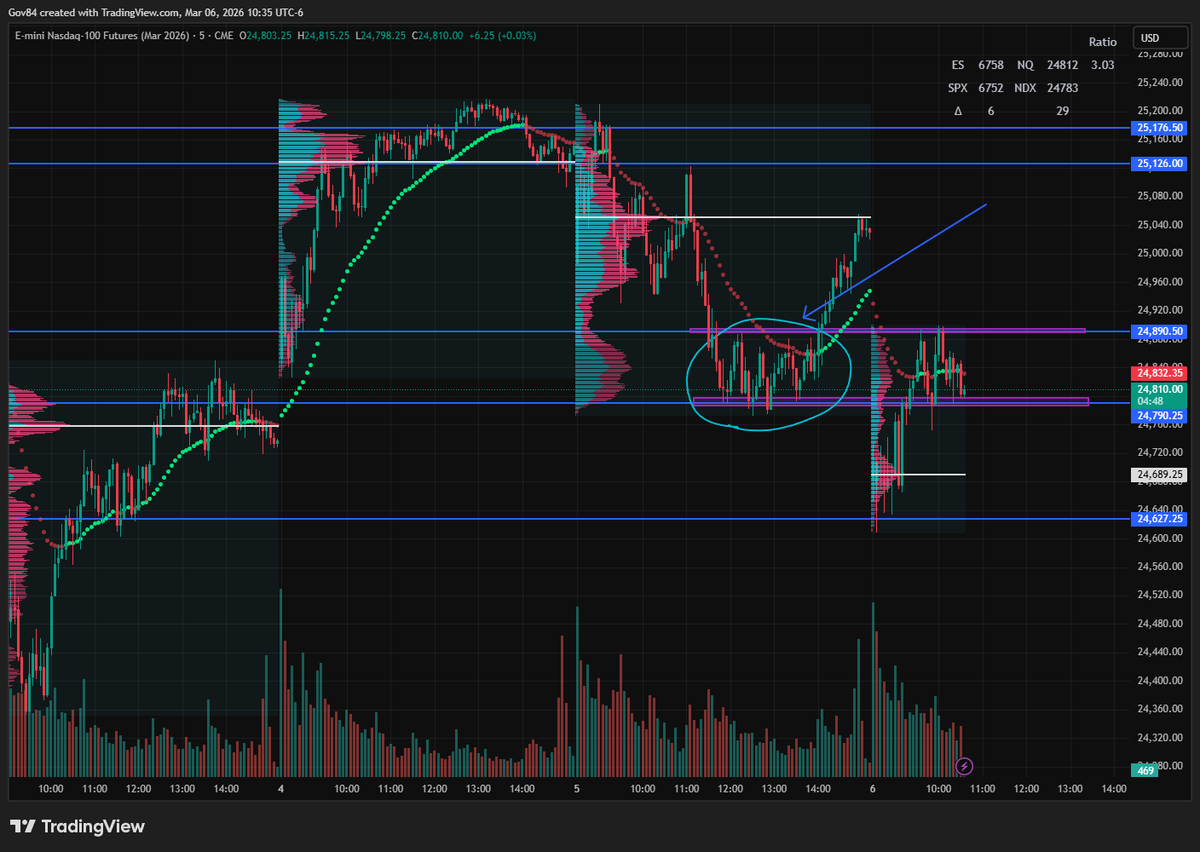The width and height of the screenshot is (1200, 852).
Task: Click the high value H24,815.25
Action: point(322,35)
